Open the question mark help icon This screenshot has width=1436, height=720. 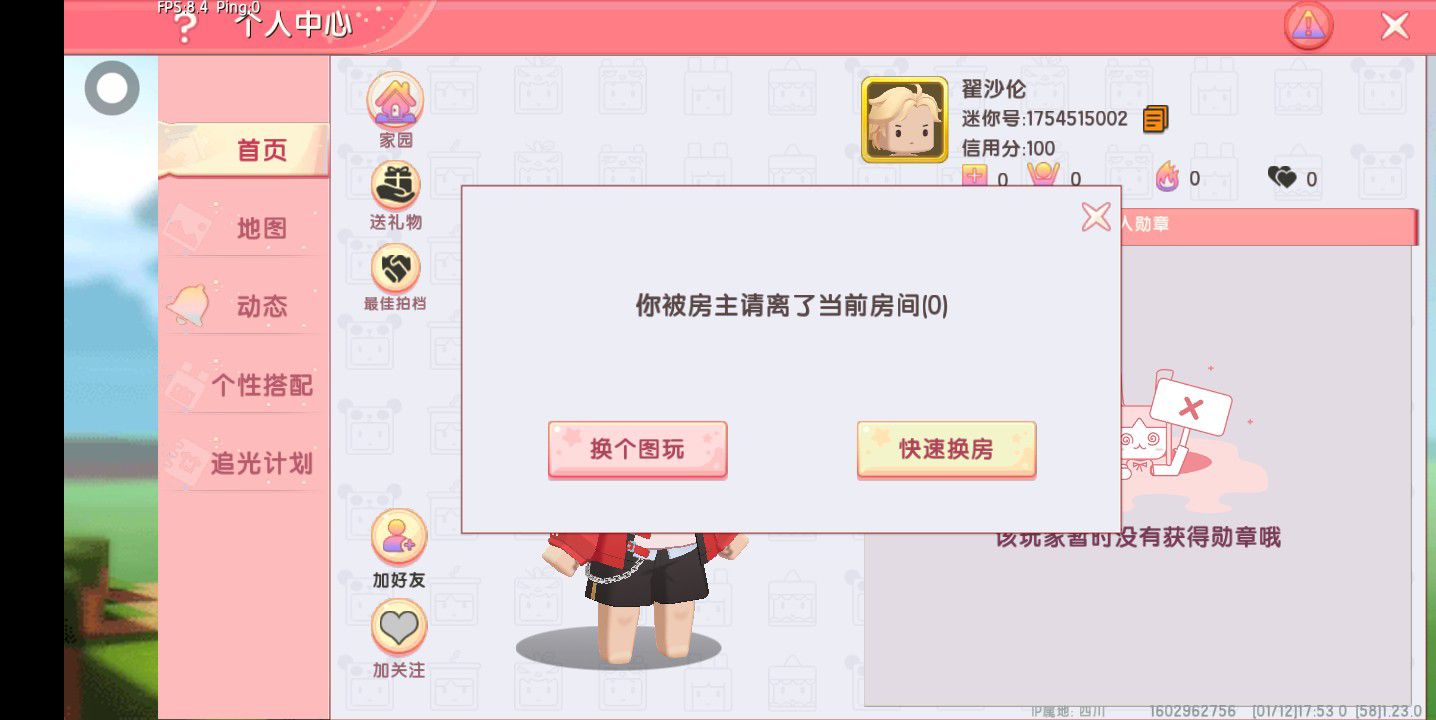(183, 27)
